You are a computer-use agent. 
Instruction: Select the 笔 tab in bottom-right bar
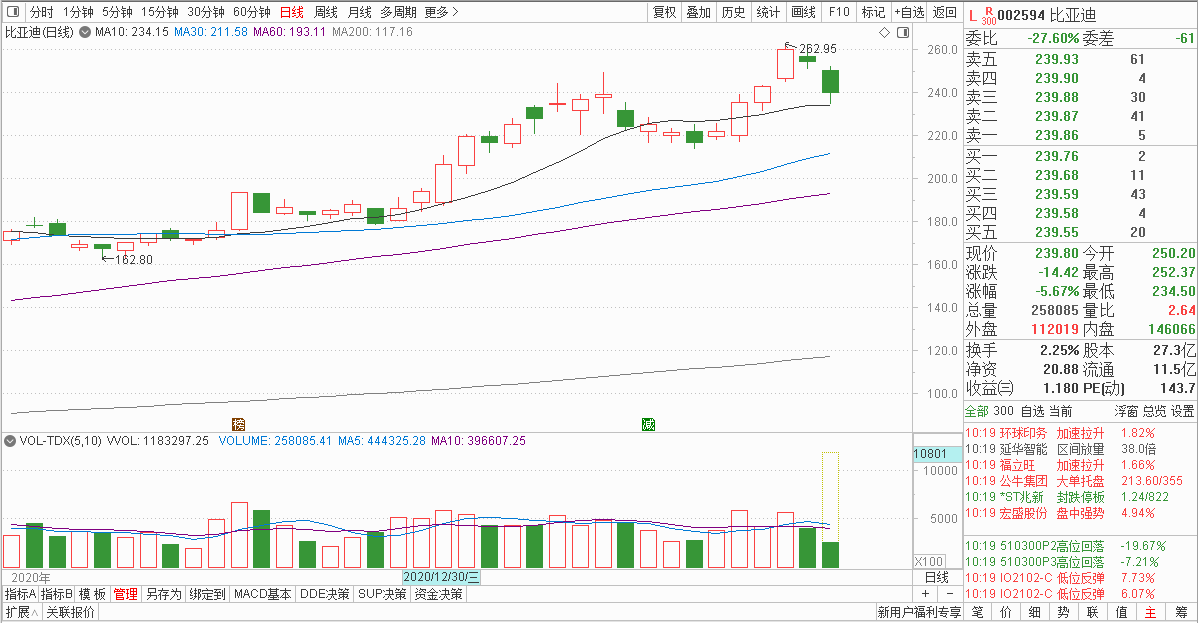pos(978,612)
